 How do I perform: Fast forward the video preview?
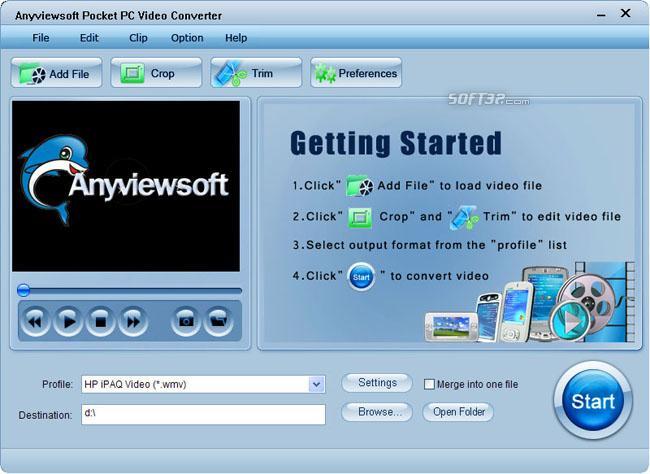[x=133, y=321]
